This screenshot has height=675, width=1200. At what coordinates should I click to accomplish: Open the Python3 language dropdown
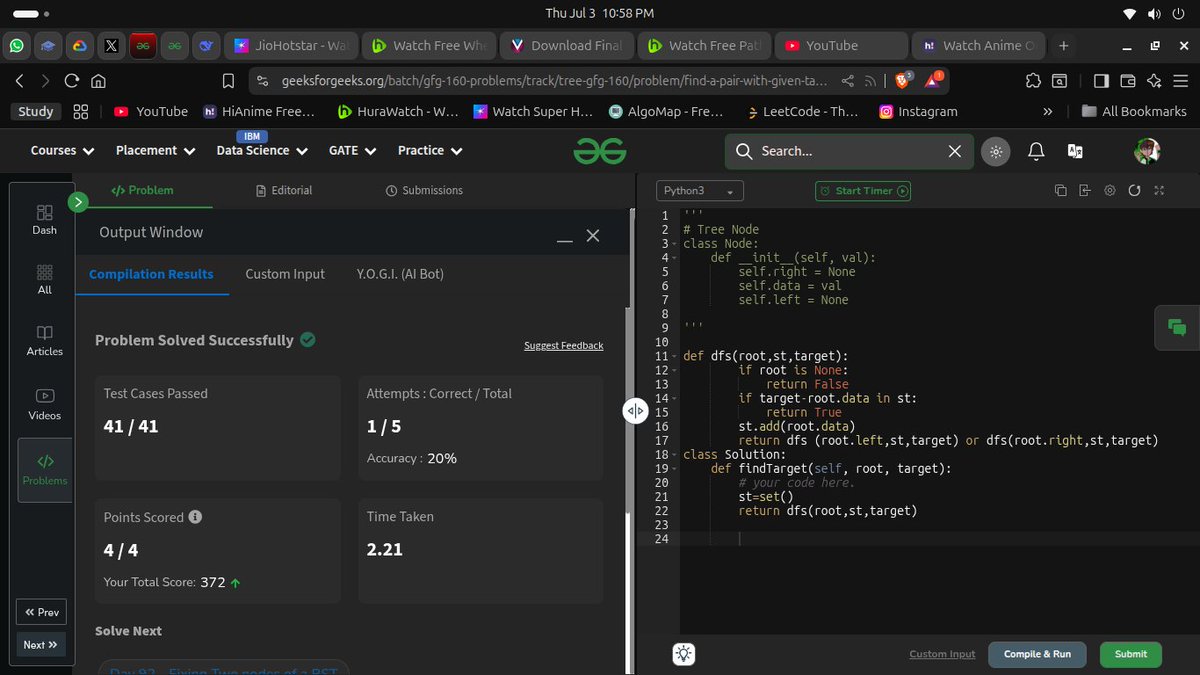[700, 191]
